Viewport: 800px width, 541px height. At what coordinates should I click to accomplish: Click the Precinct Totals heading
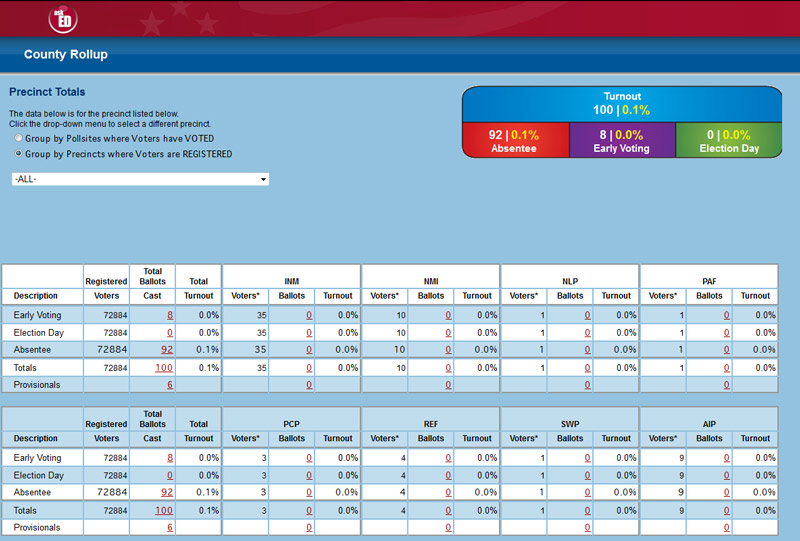point(47,92)
